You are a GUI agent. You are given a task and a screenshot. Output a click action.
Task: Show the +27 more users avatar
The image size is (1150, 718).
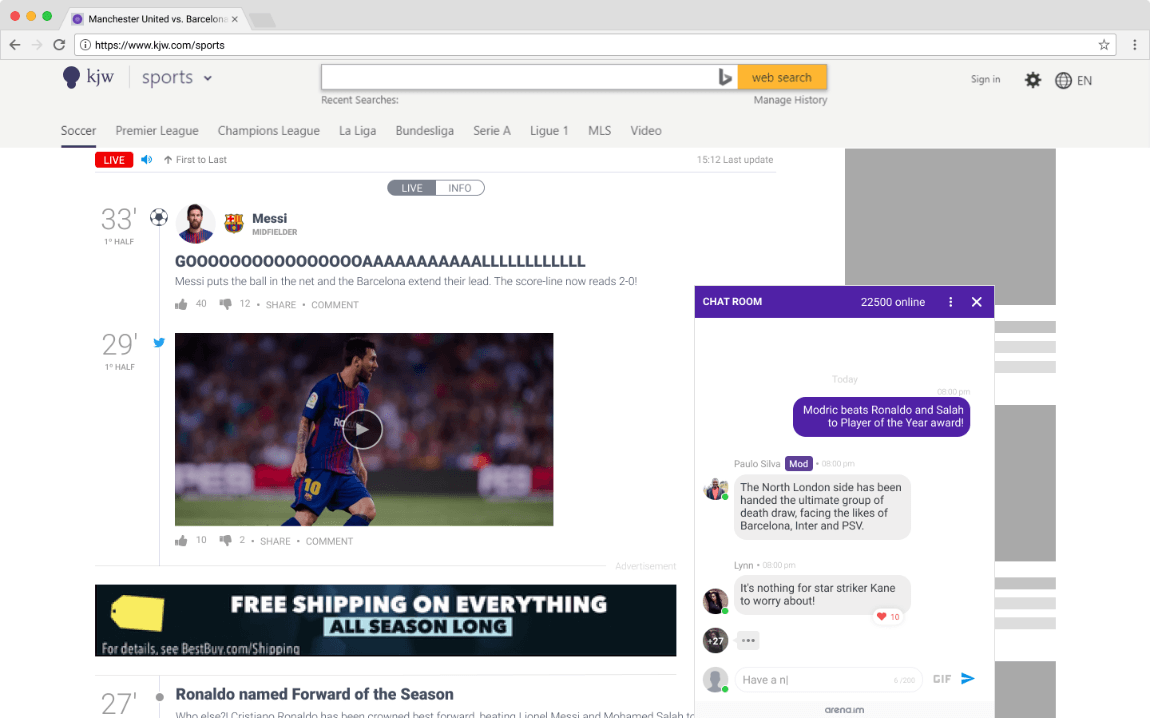point(715,640)
